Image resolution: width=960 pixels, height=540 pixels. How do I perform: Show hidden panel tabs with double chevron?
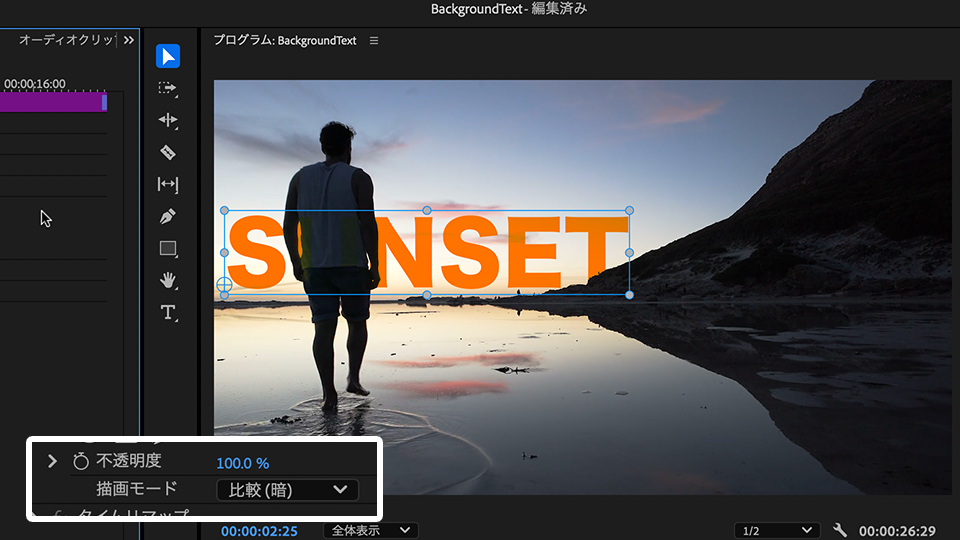129,40
